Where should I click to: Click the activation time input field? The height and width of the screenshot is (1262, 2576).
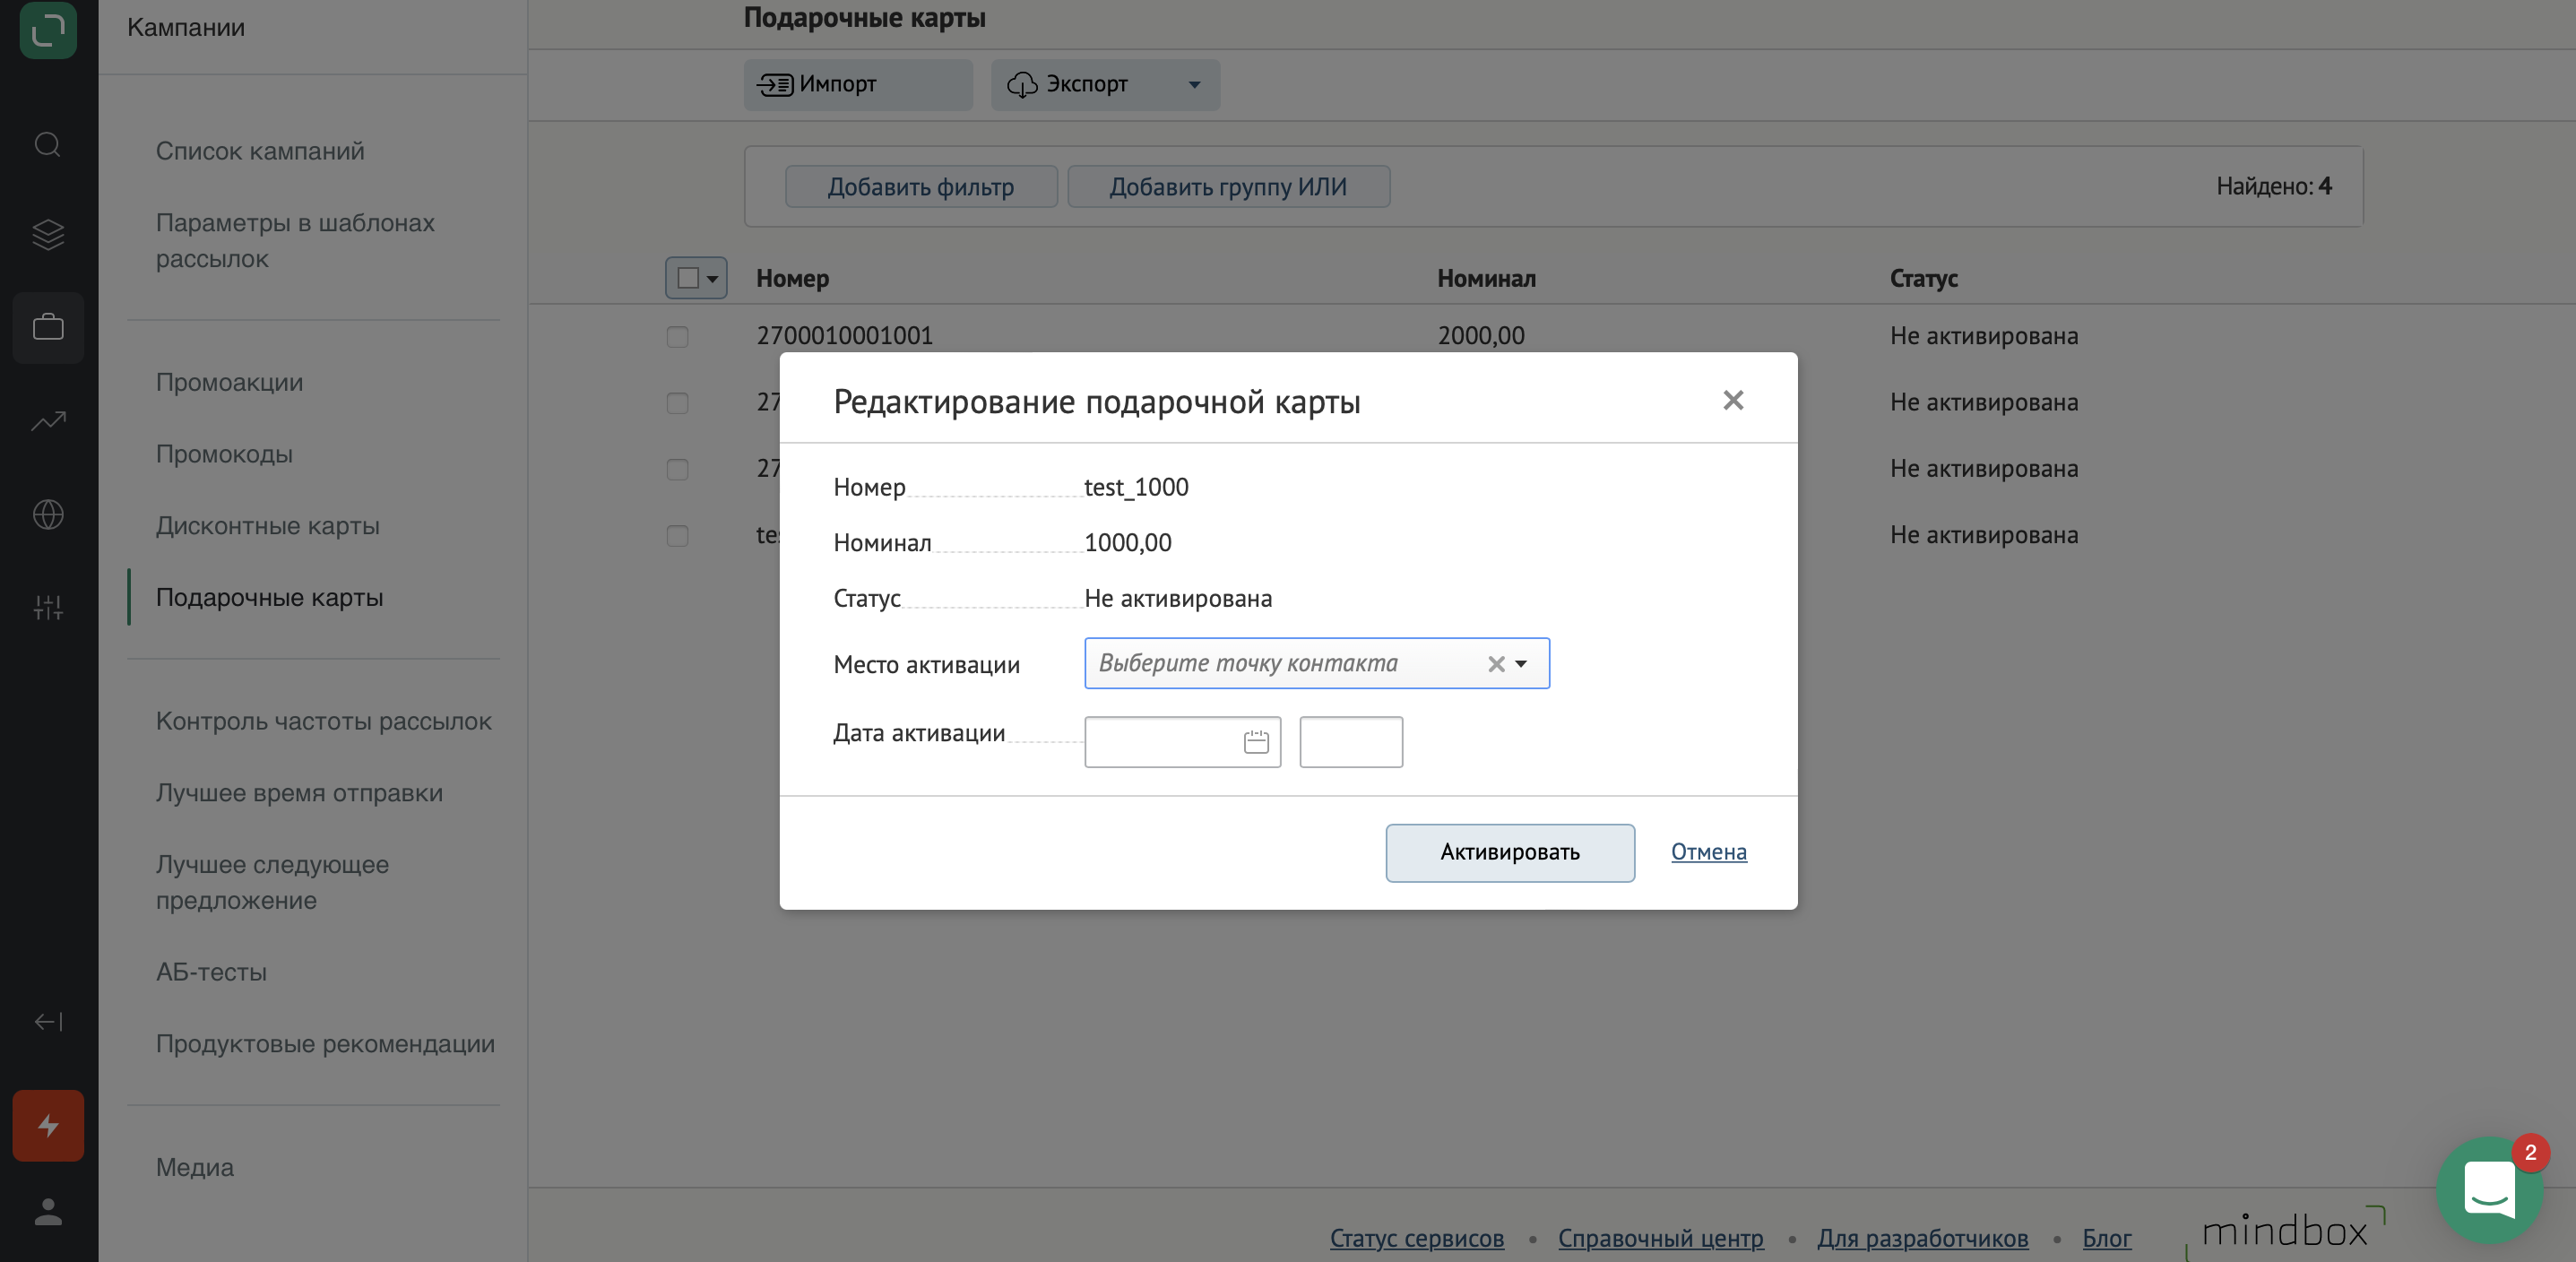[x=1350, y=742]
